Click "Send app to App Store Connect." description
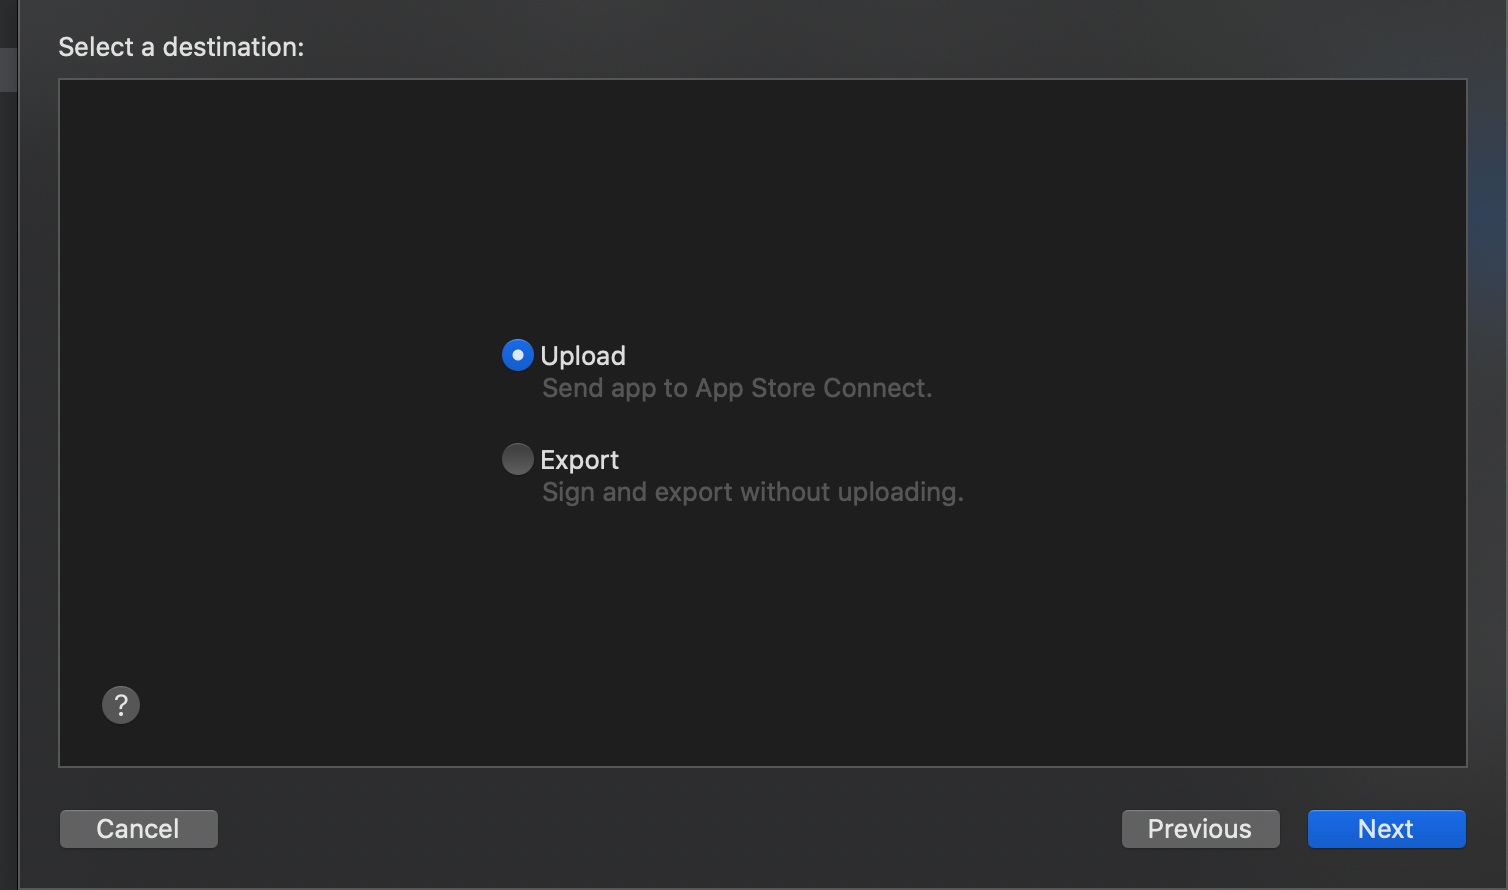The height and width of the screenshot is (890, 1508). tap(737, 388)
